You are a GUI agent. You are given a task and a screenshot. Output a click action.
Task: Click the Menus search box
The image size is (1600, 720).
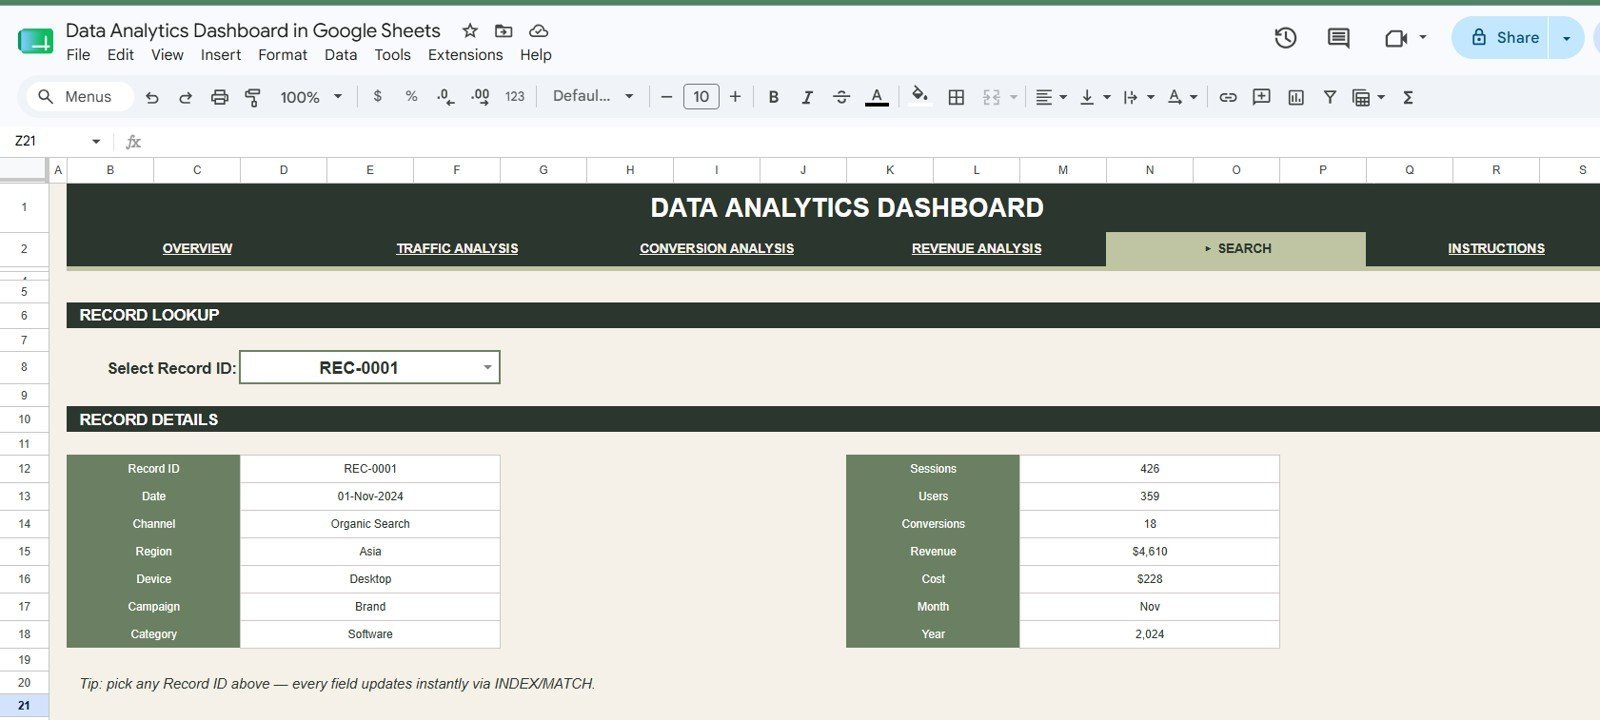80,96
